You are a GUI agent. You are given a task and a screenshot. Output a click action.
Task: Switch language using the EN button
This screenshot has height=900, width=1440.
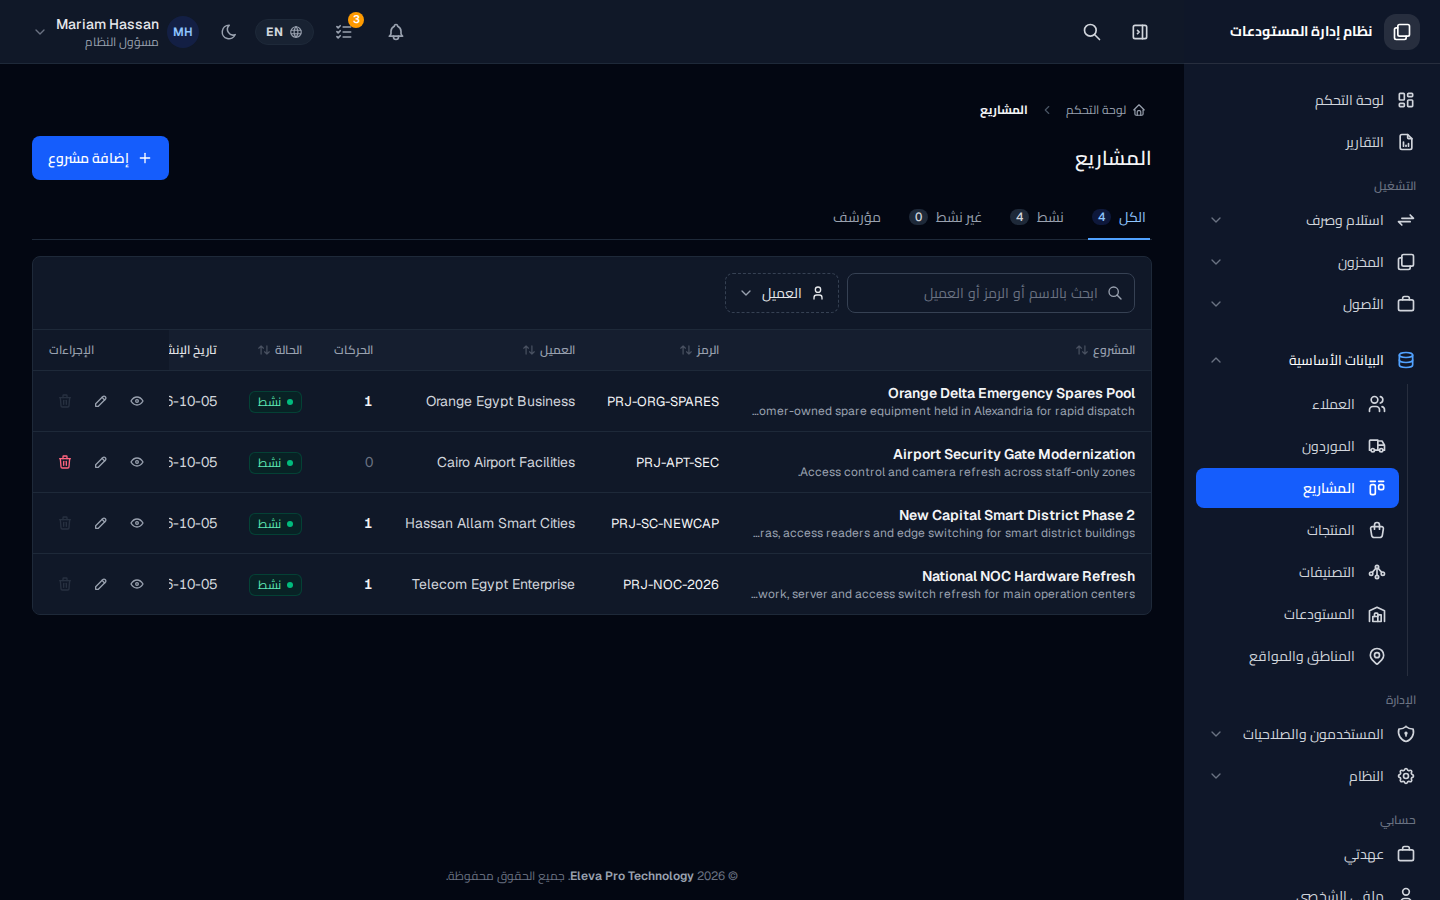click(284, 32)
